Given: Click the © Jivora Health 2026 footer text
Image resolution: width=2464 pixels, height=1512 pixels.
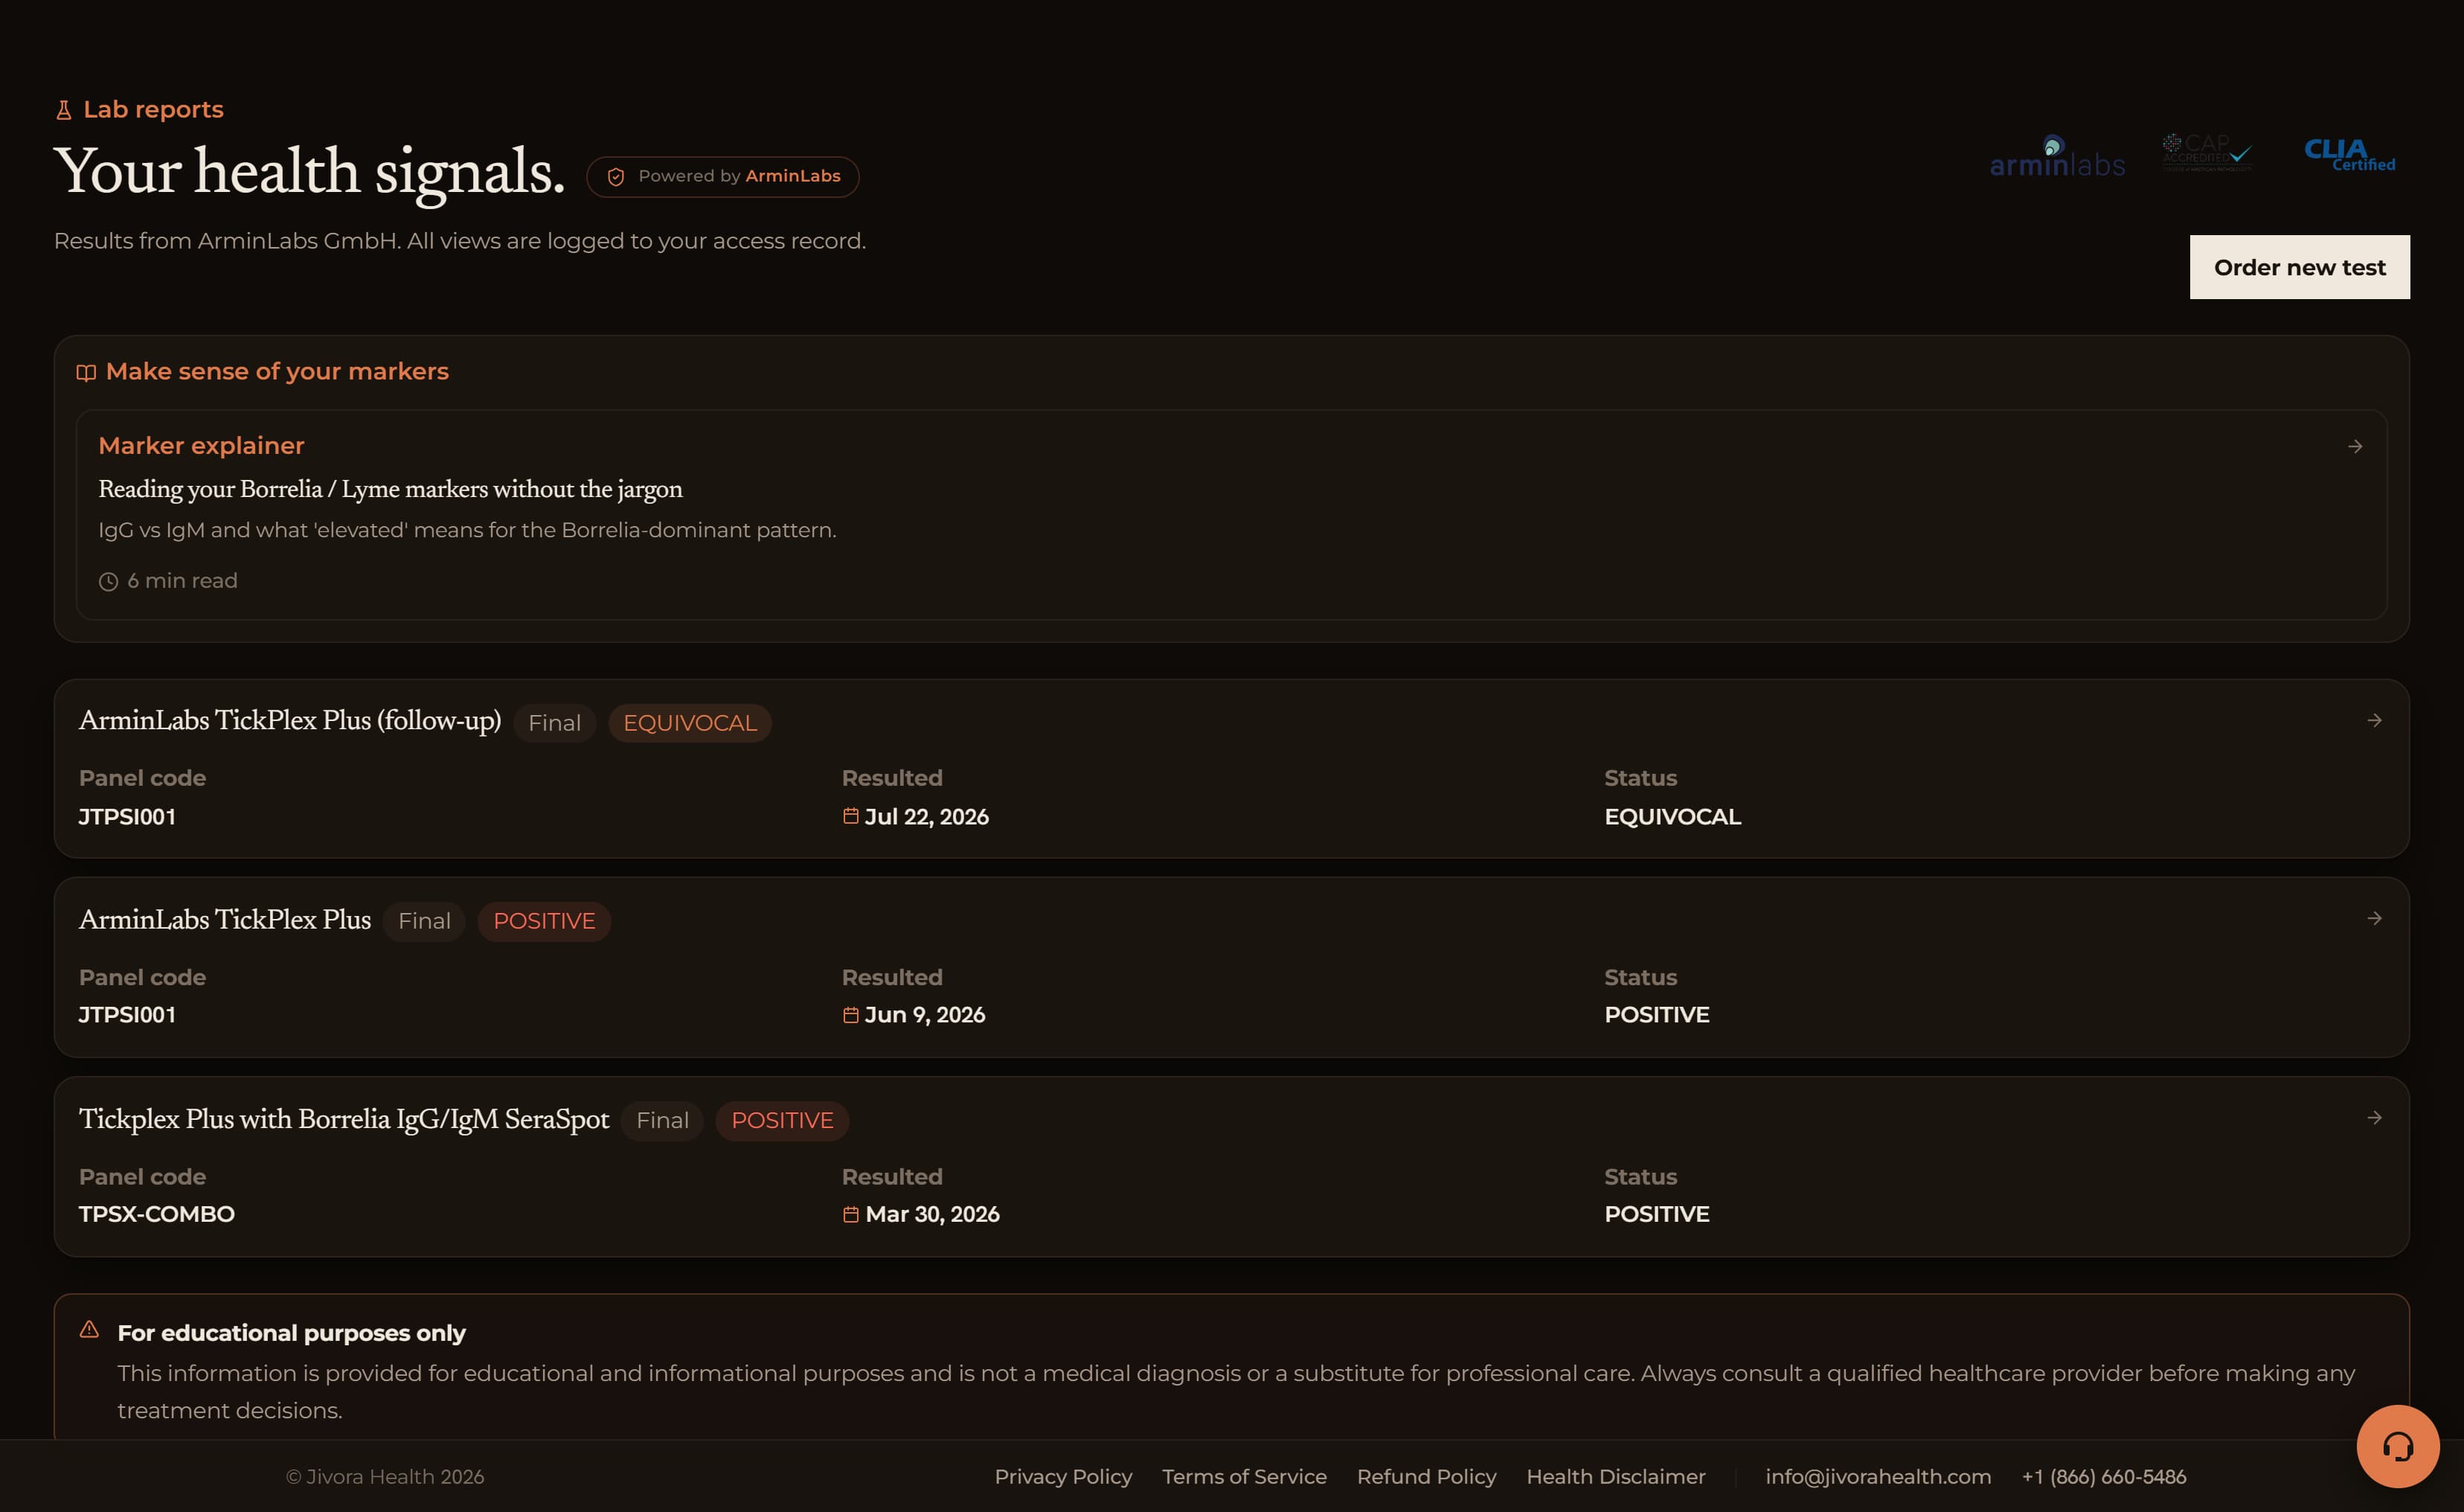Looking at the screenshot, I should tap(385, 1477).
